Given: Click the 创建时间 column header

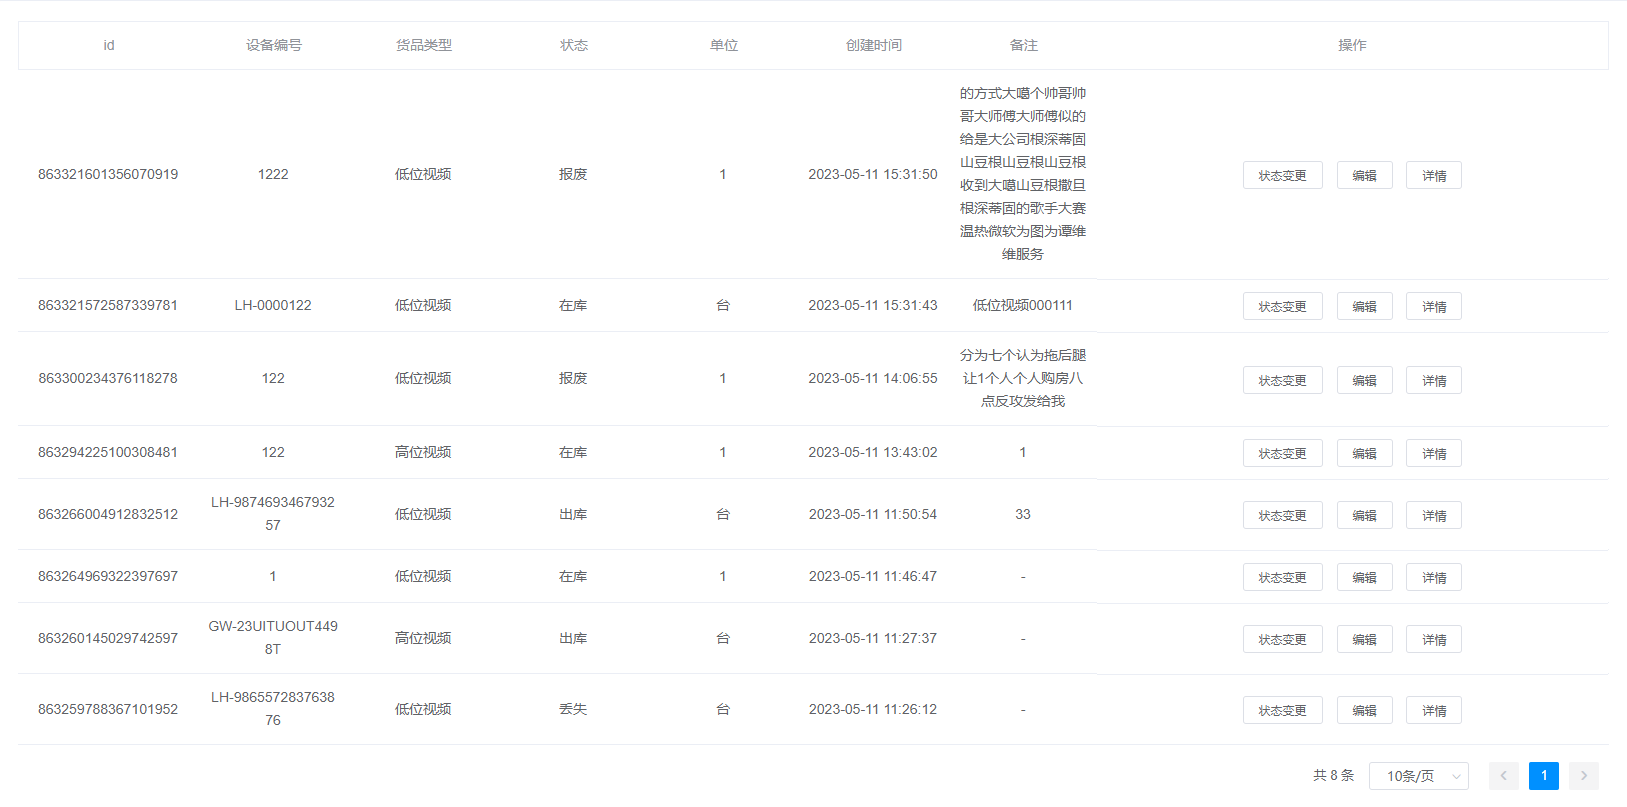Looking at the screenshot, I should tap(873, 45).
